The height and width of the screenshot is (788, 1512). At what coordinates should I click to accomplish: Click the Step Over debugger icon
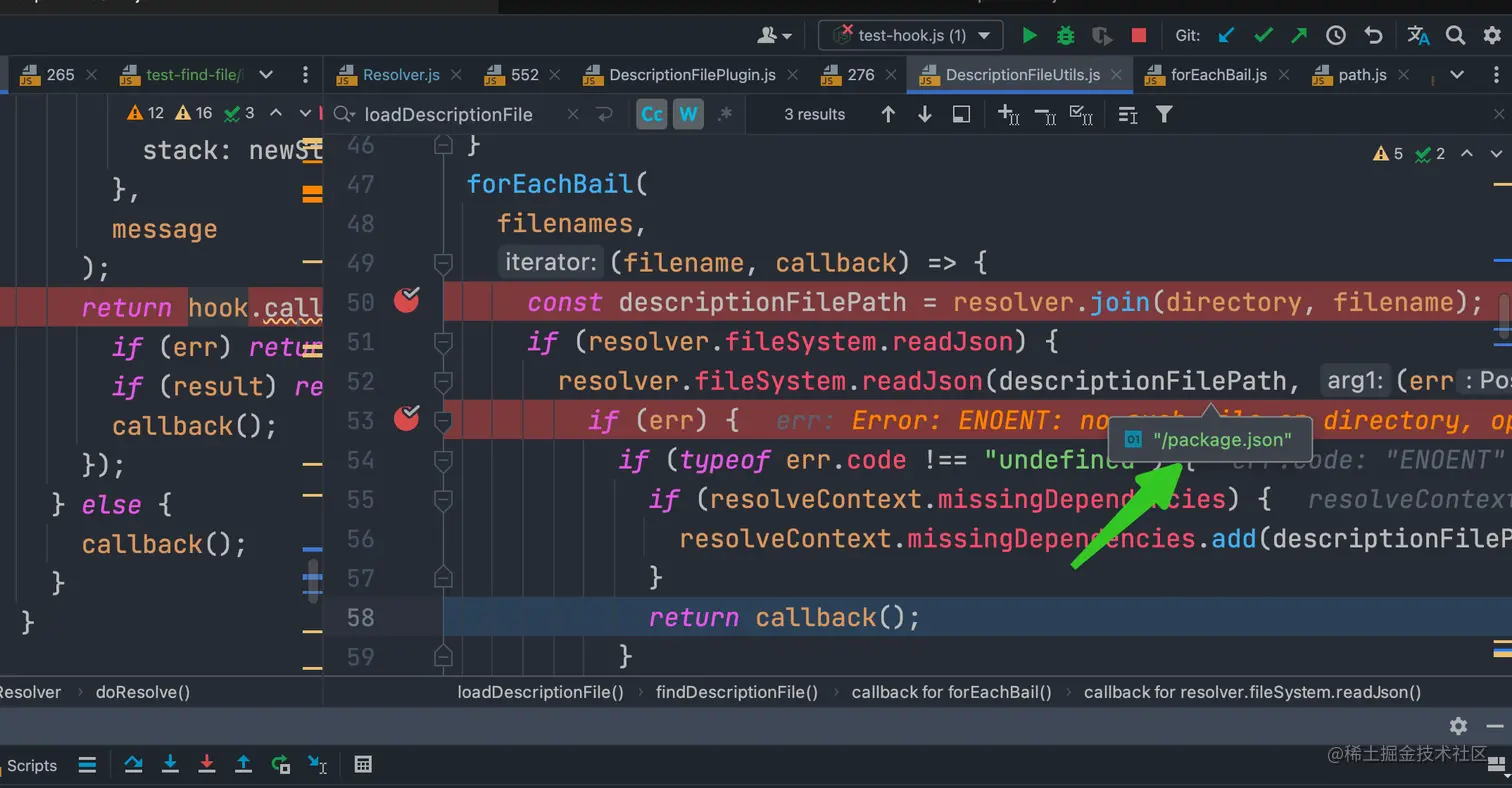coord(133,765)
